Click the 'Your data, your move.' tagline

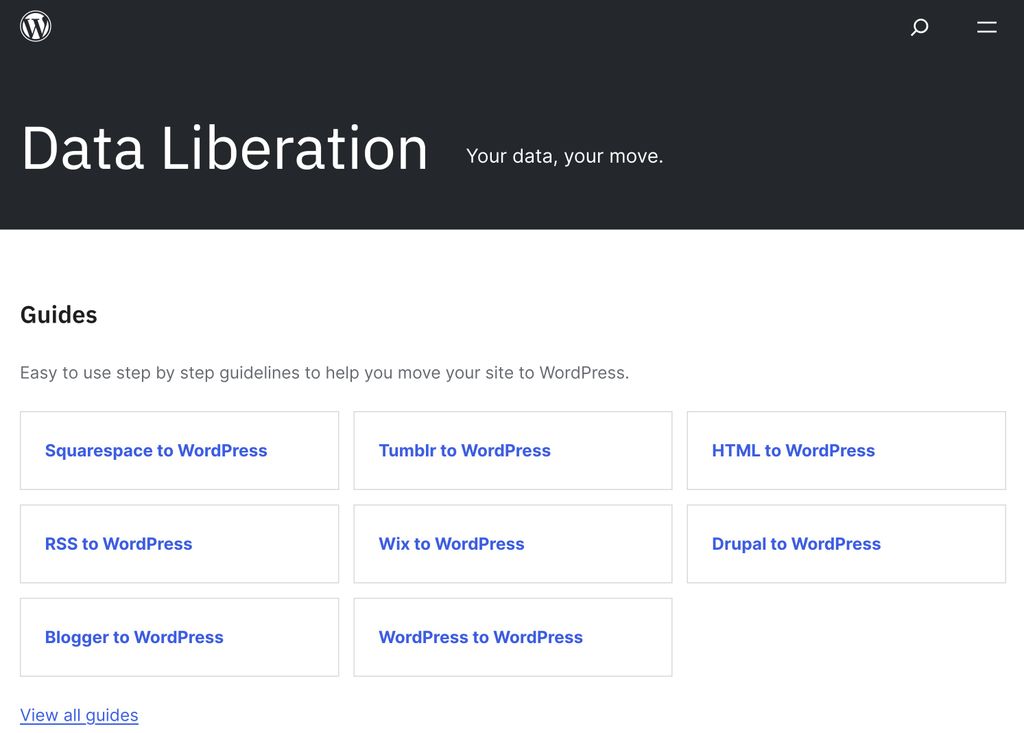coord(564,156)
